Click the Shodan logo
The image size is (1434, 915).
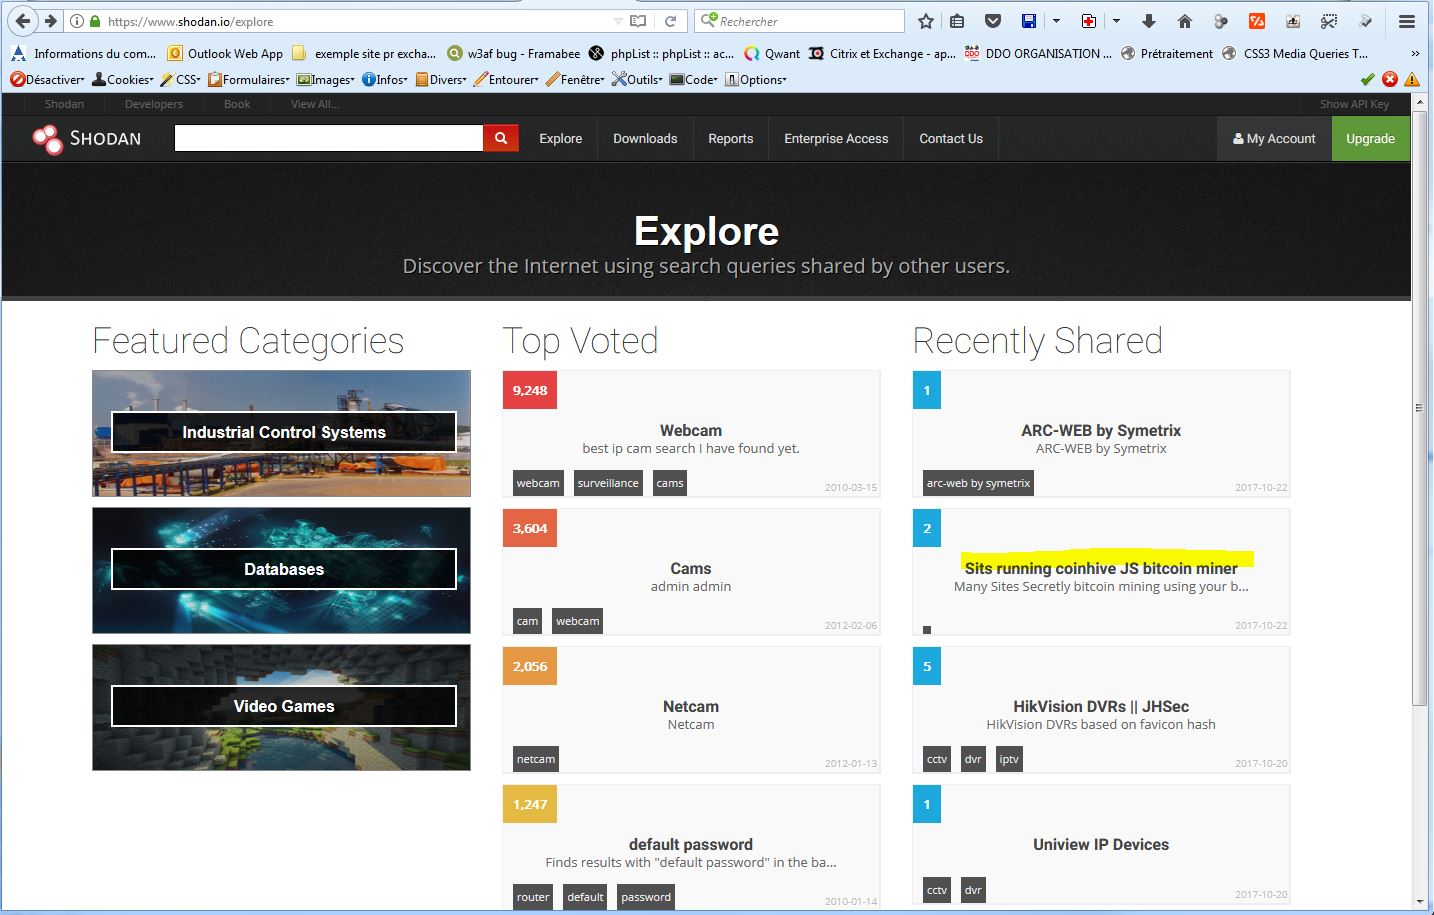[x=87, y=139]
